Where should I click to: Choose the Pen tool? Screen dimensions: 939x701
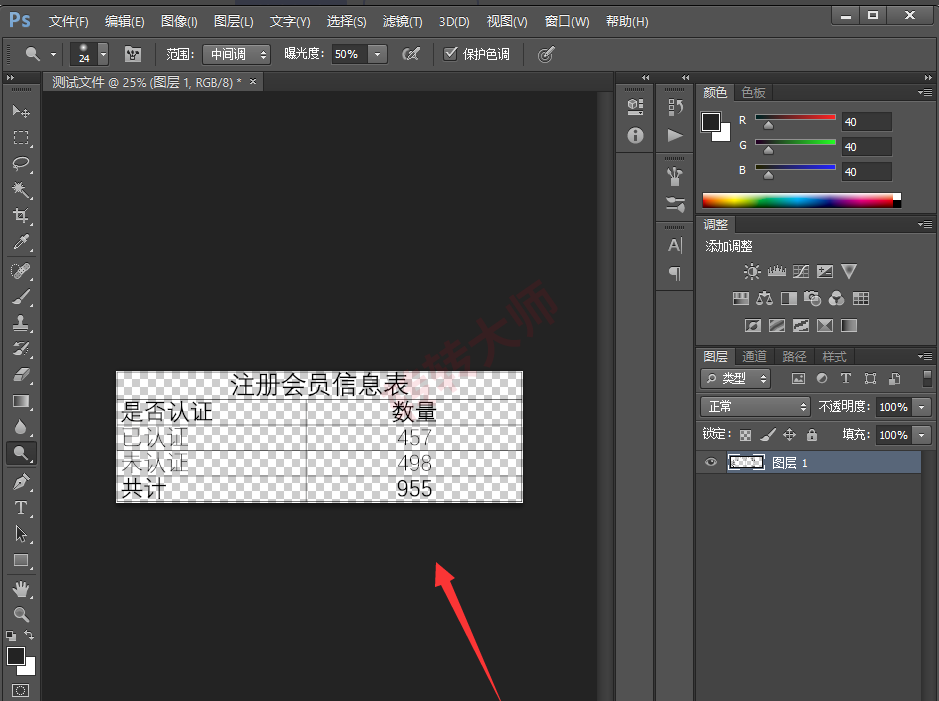coord(21,481)
